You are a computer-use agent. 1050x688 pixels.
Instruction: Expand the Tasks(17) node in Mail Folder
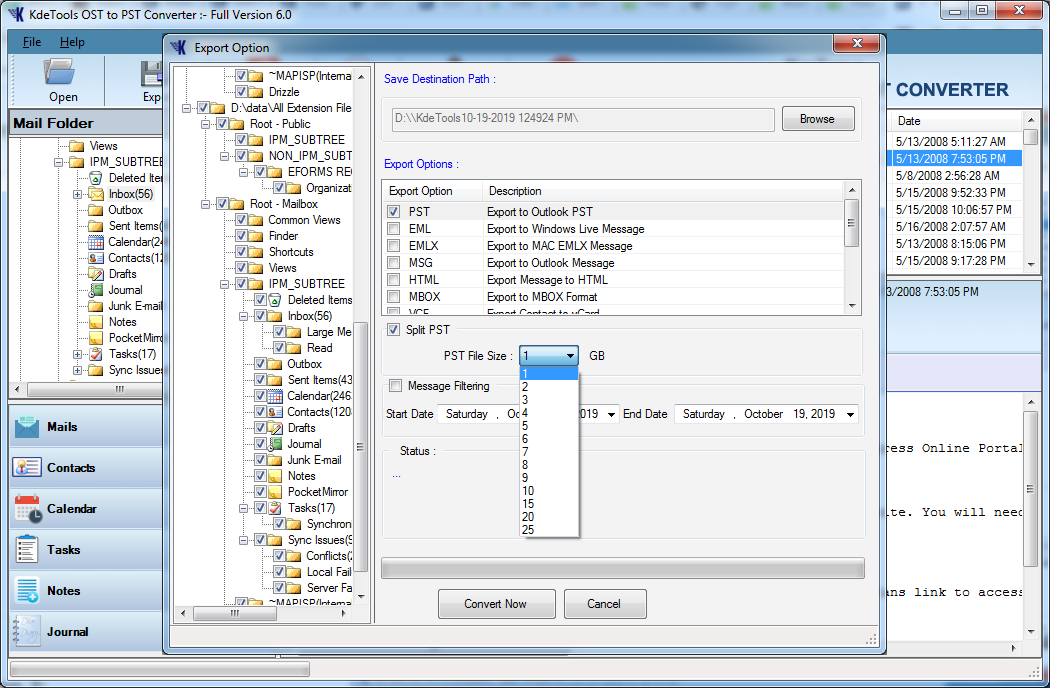[78, 354]
